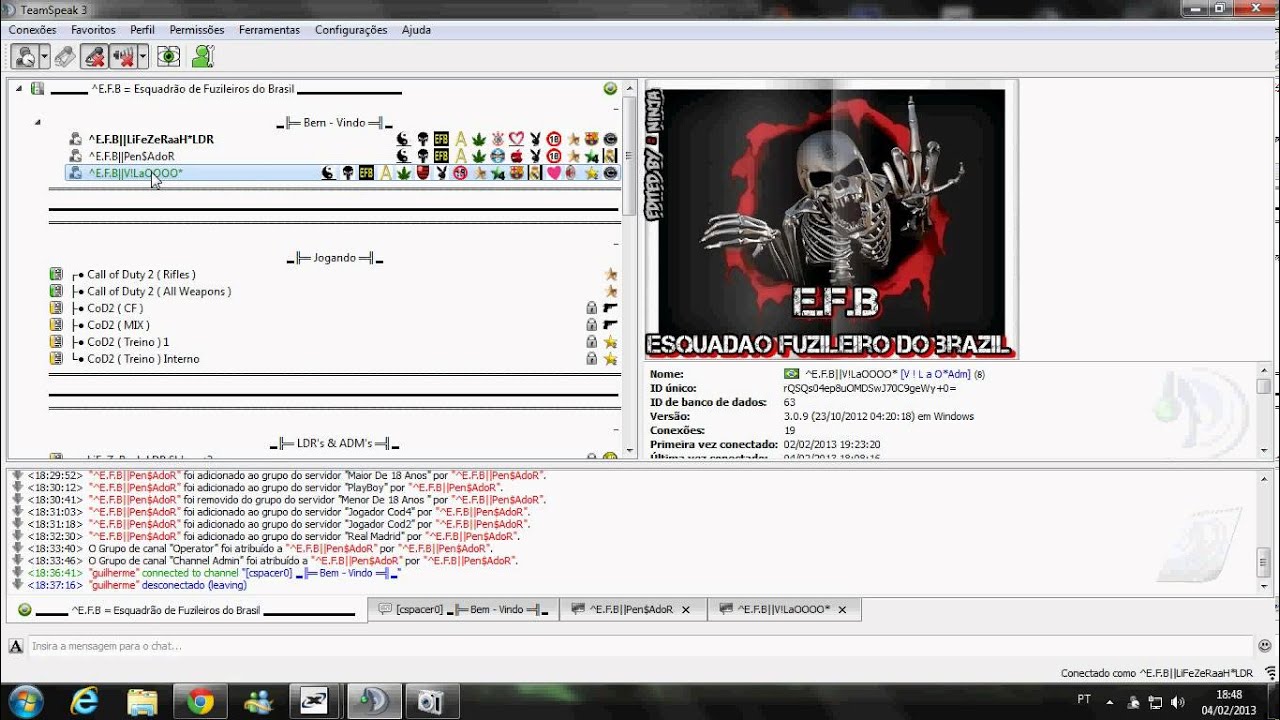Open the Perfil menu

tap(142, 30)
